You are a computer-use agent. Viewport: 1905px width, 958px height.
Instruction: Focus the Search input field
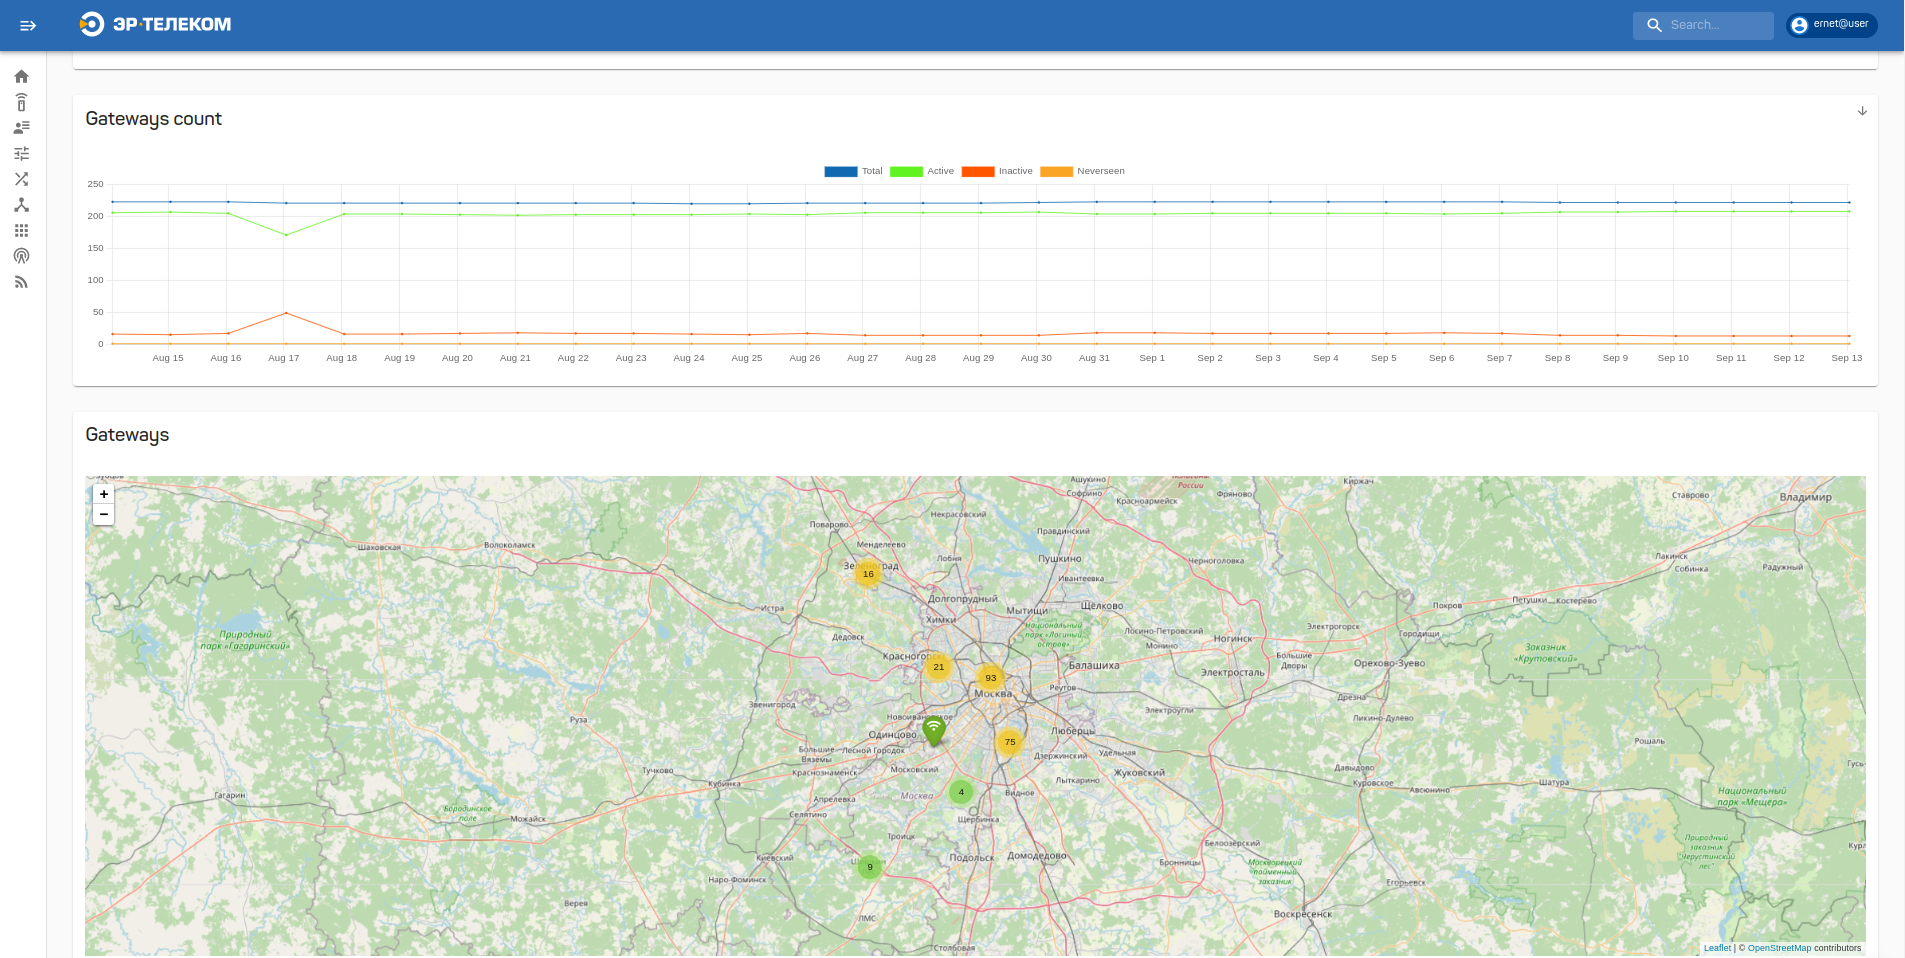[1703, 25]
